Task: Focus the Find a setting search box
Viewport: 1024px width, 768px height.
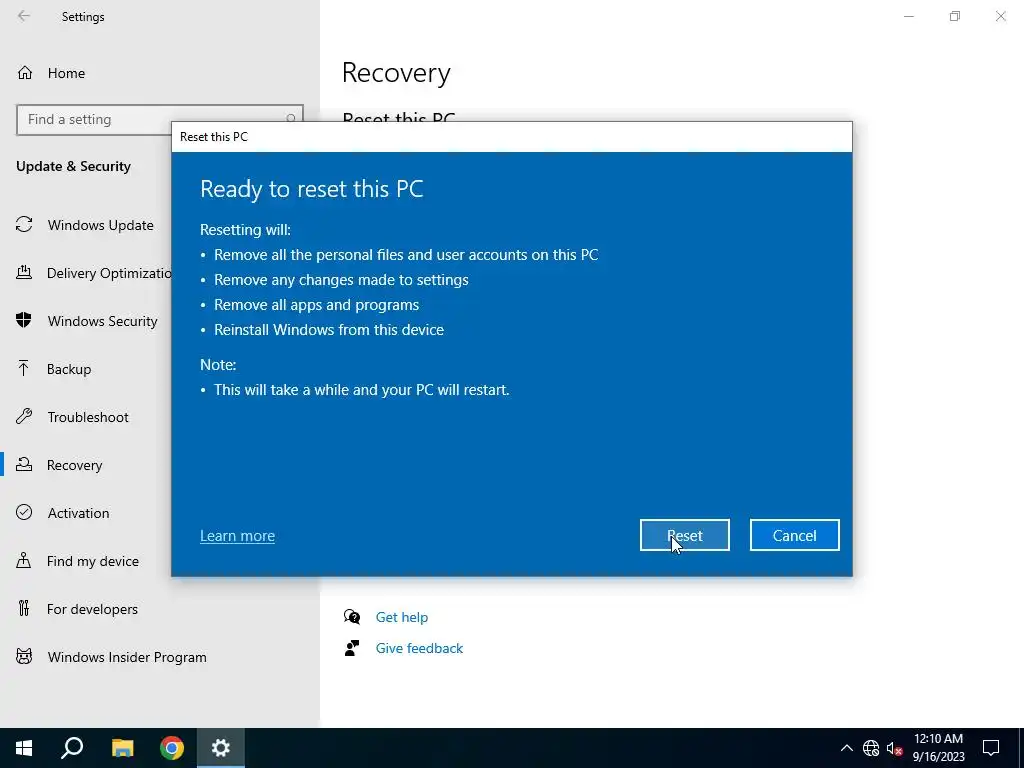Action: pyautogui.click(x=159, y=120)
